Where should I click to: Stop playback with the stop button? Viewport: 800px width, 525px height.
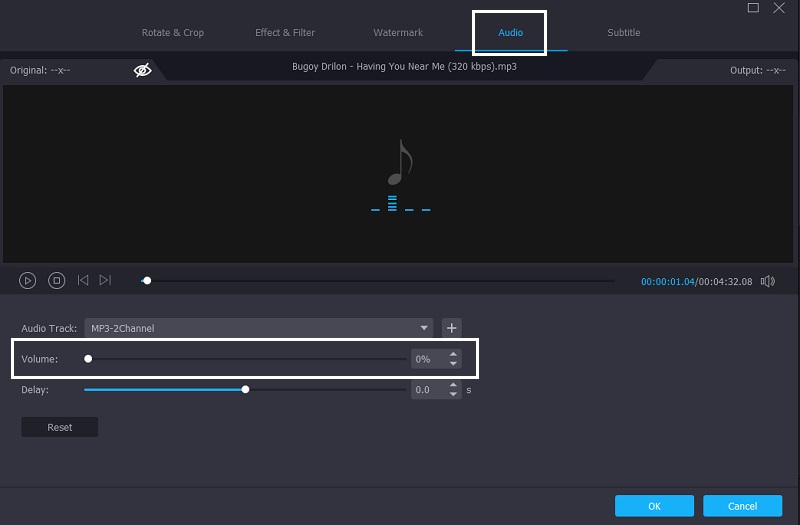coord(57,281)
